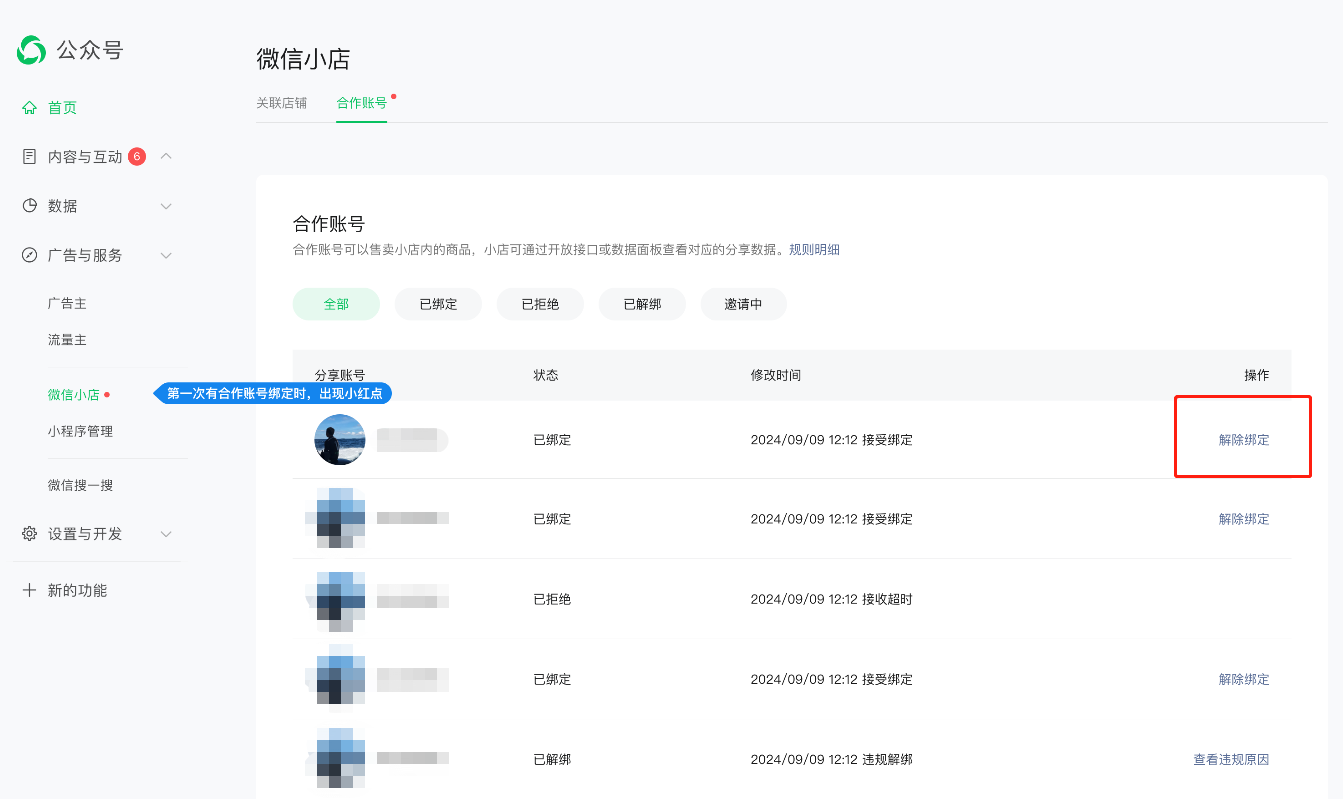Open the 规则明细 link
The width and height of the screenshot is (1343, 799).
pyautogui.click(x=814, y=250)
